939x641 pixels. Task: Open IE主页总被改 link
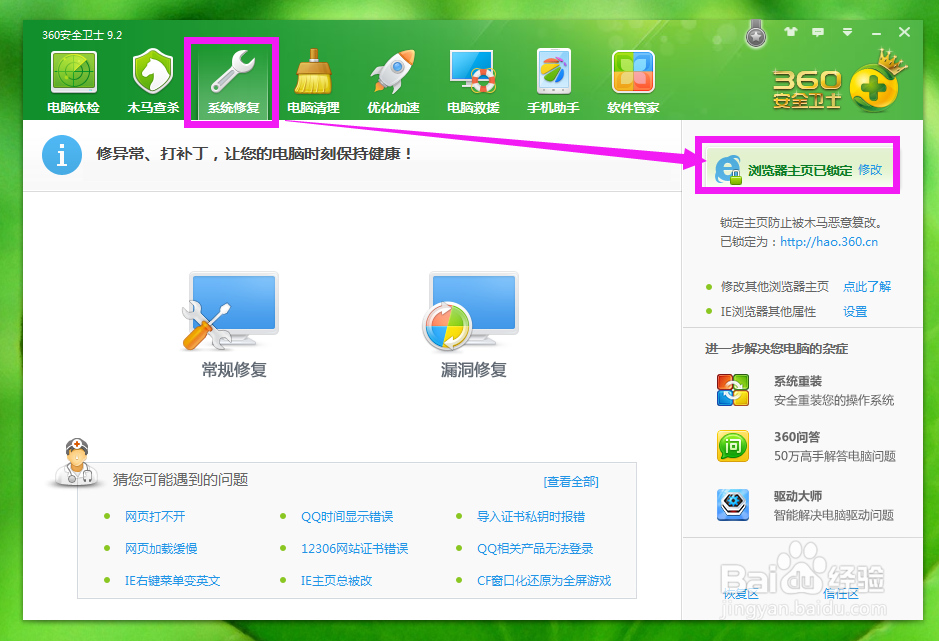pos(337,580)
